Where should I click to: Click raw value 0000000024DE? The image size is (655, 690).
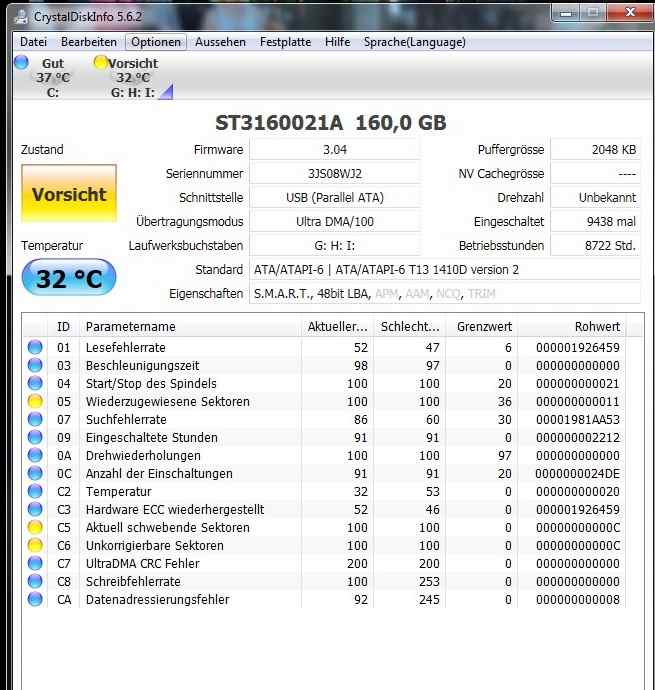(x=578, y=474)
